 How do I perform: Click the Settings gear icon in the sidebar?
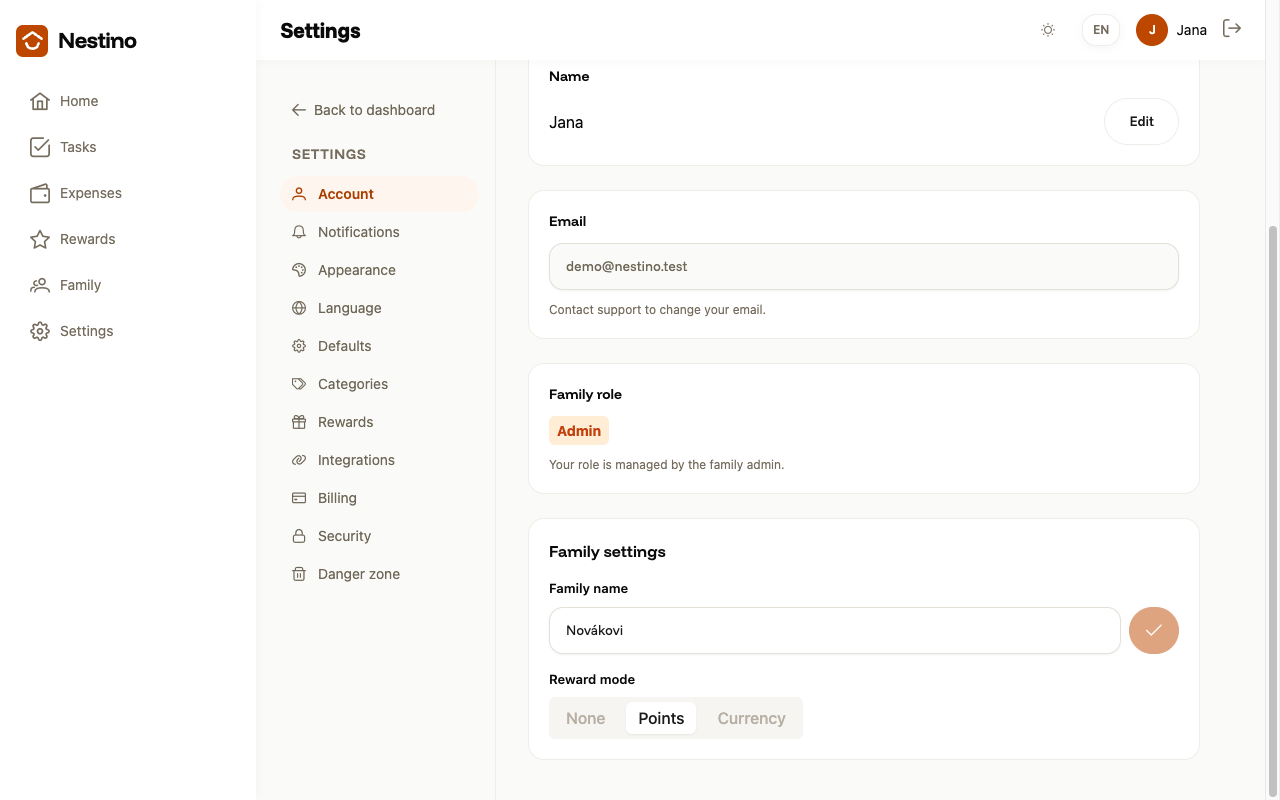40,331
